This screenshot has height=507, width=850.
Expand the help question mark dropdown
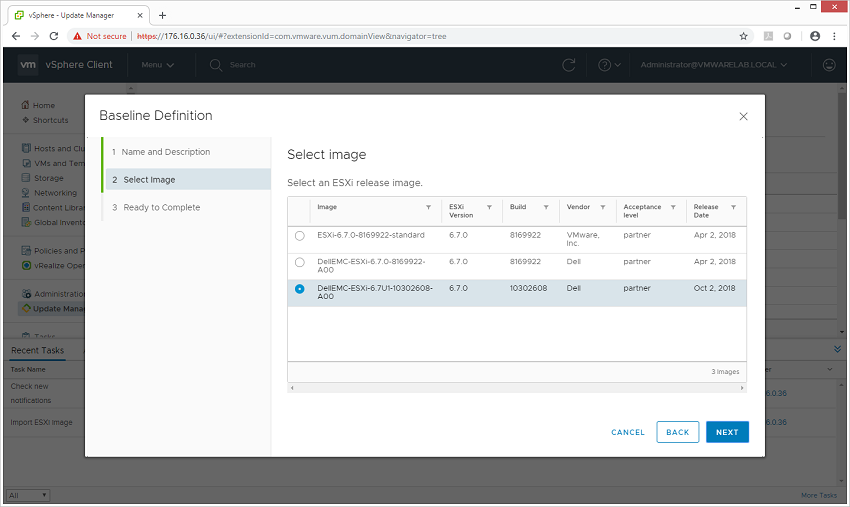tap(609, 65)
